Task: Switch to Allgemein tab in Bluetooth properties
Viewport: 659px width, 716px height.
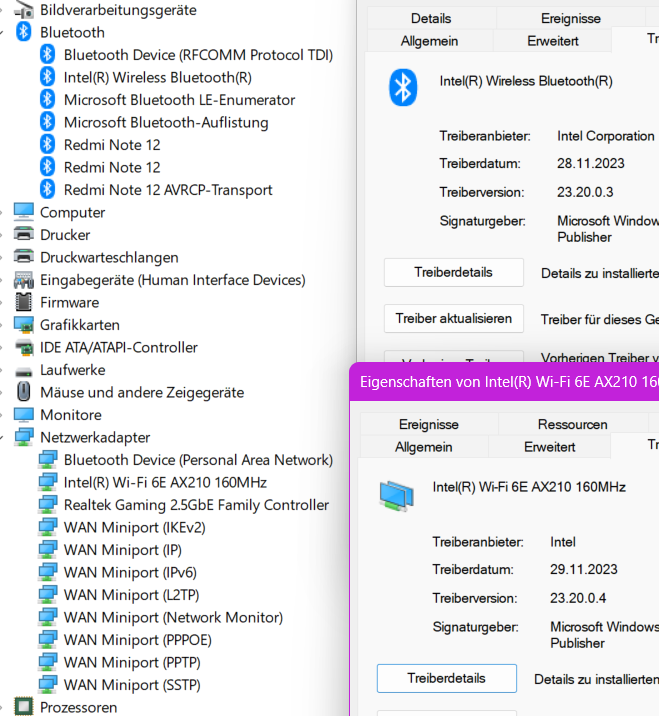Action: click(429, 41)
